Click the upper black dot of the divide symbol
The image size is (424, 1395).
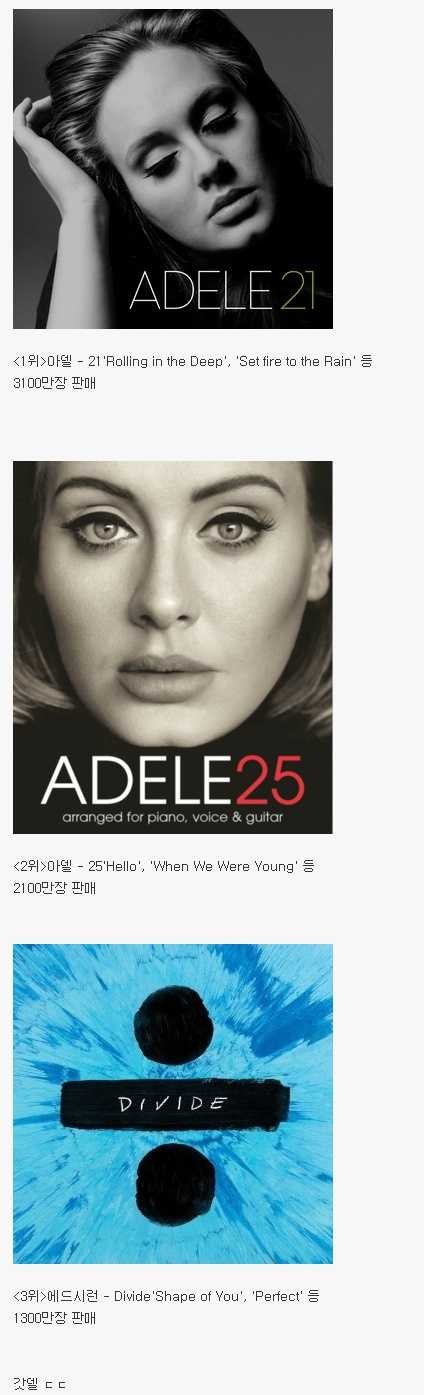172,1026
